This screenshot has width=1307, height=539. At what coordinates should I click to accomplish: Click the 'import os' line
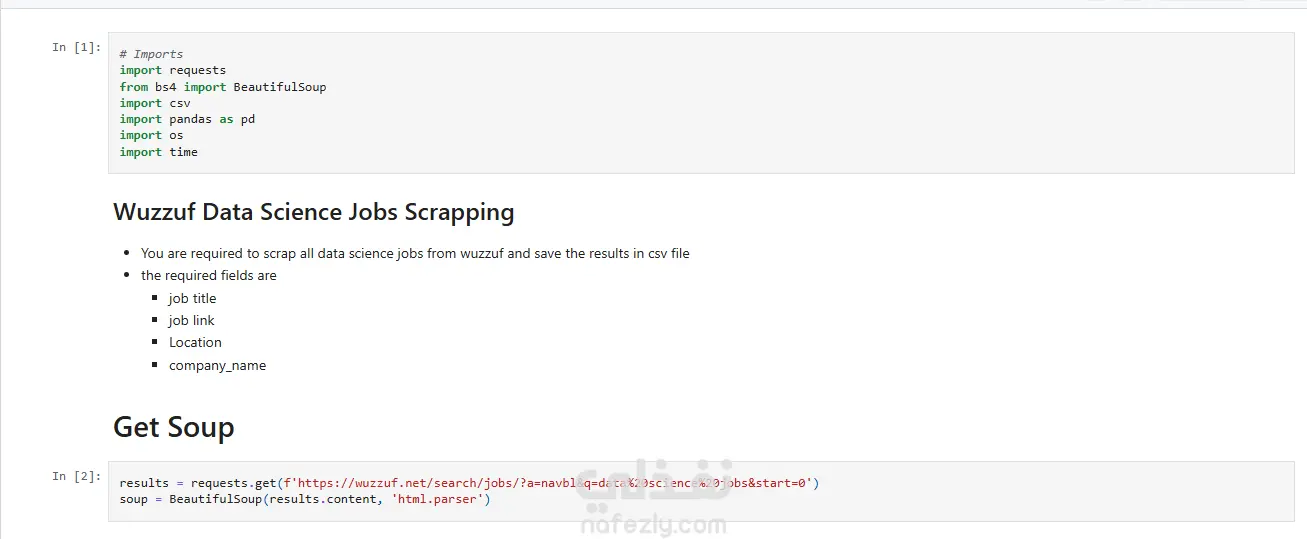pos(151,135)
